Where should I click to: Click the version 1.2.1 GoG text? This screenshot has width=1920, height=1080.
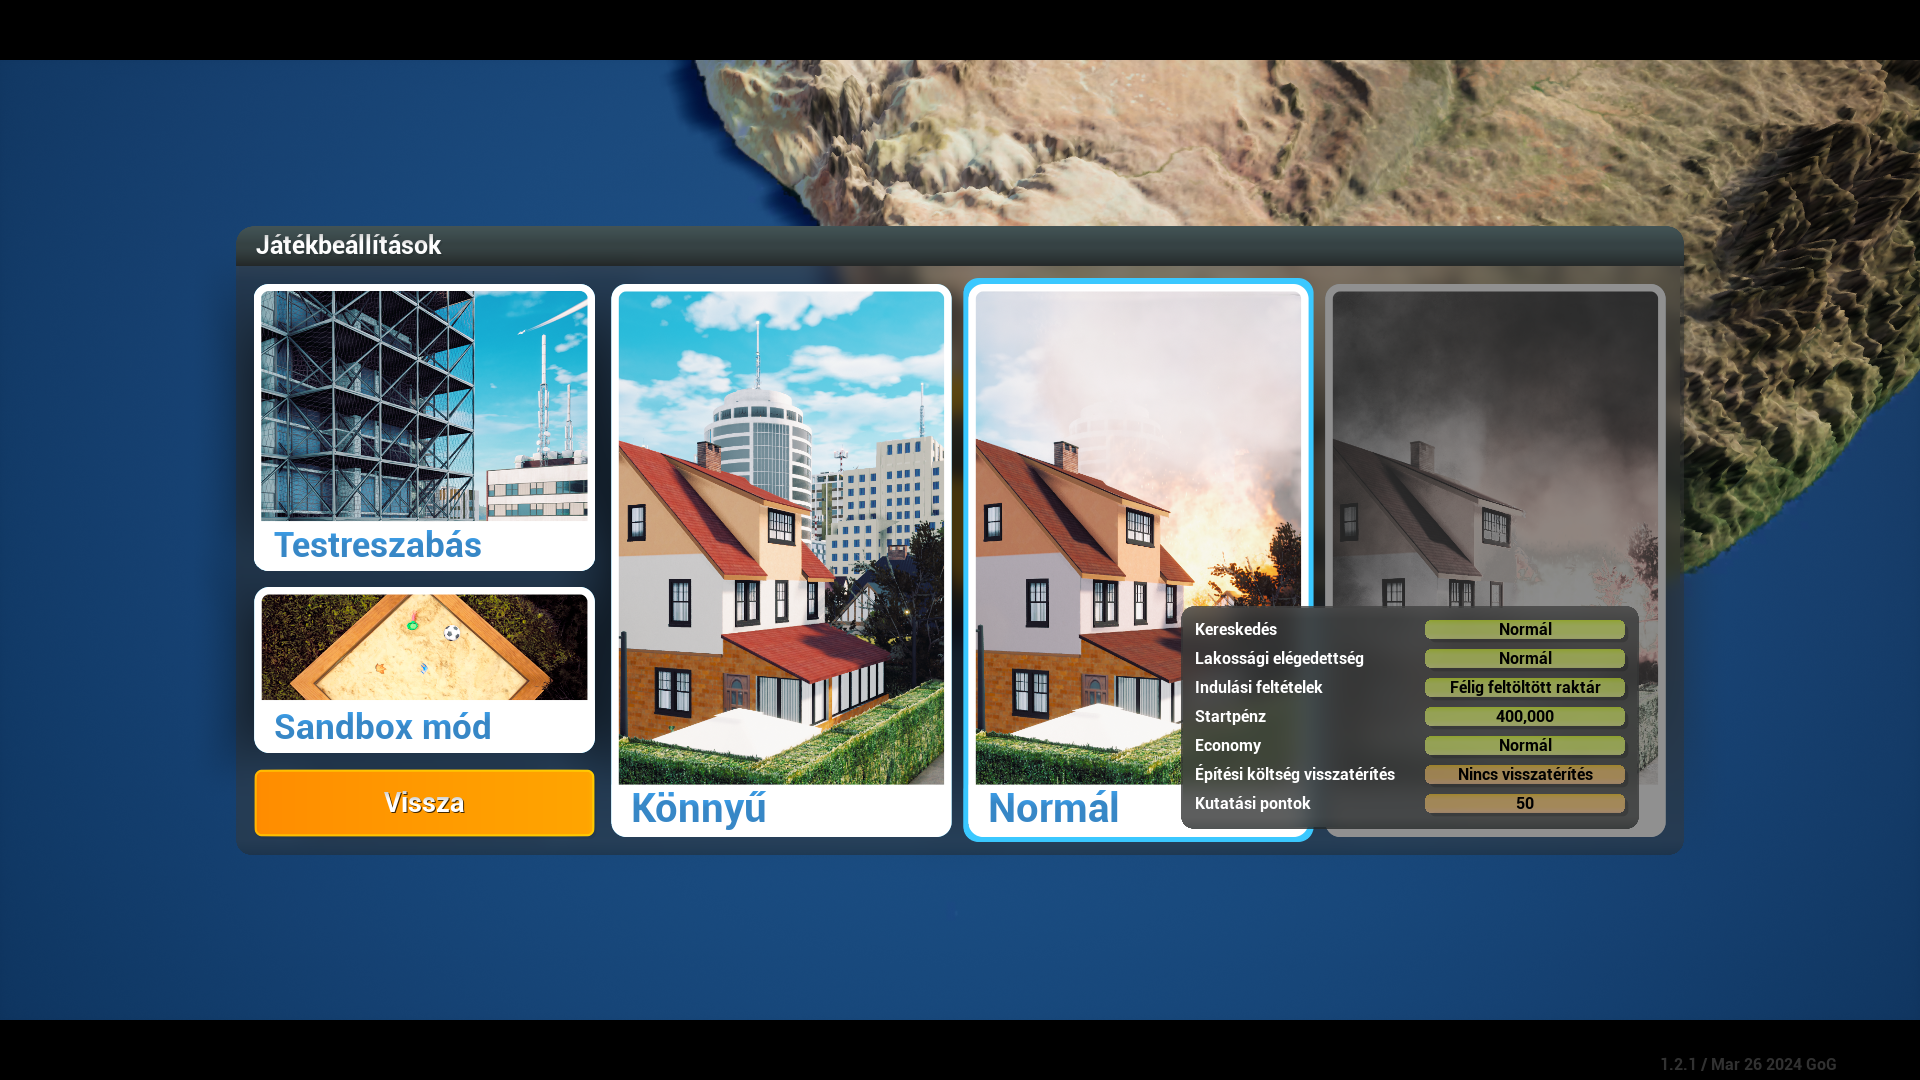(x=1747, y=1064)
